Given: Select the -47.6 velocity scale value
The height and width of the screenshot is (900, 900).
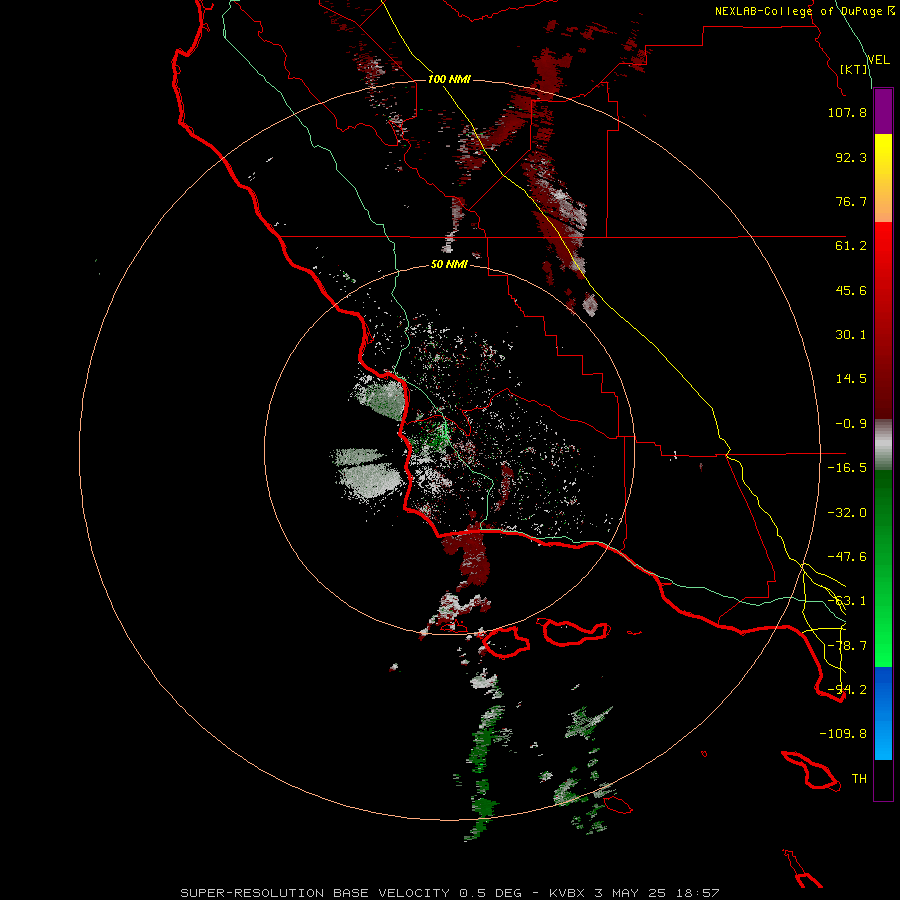Looking at the screenshot, I should tap(847, 557).
